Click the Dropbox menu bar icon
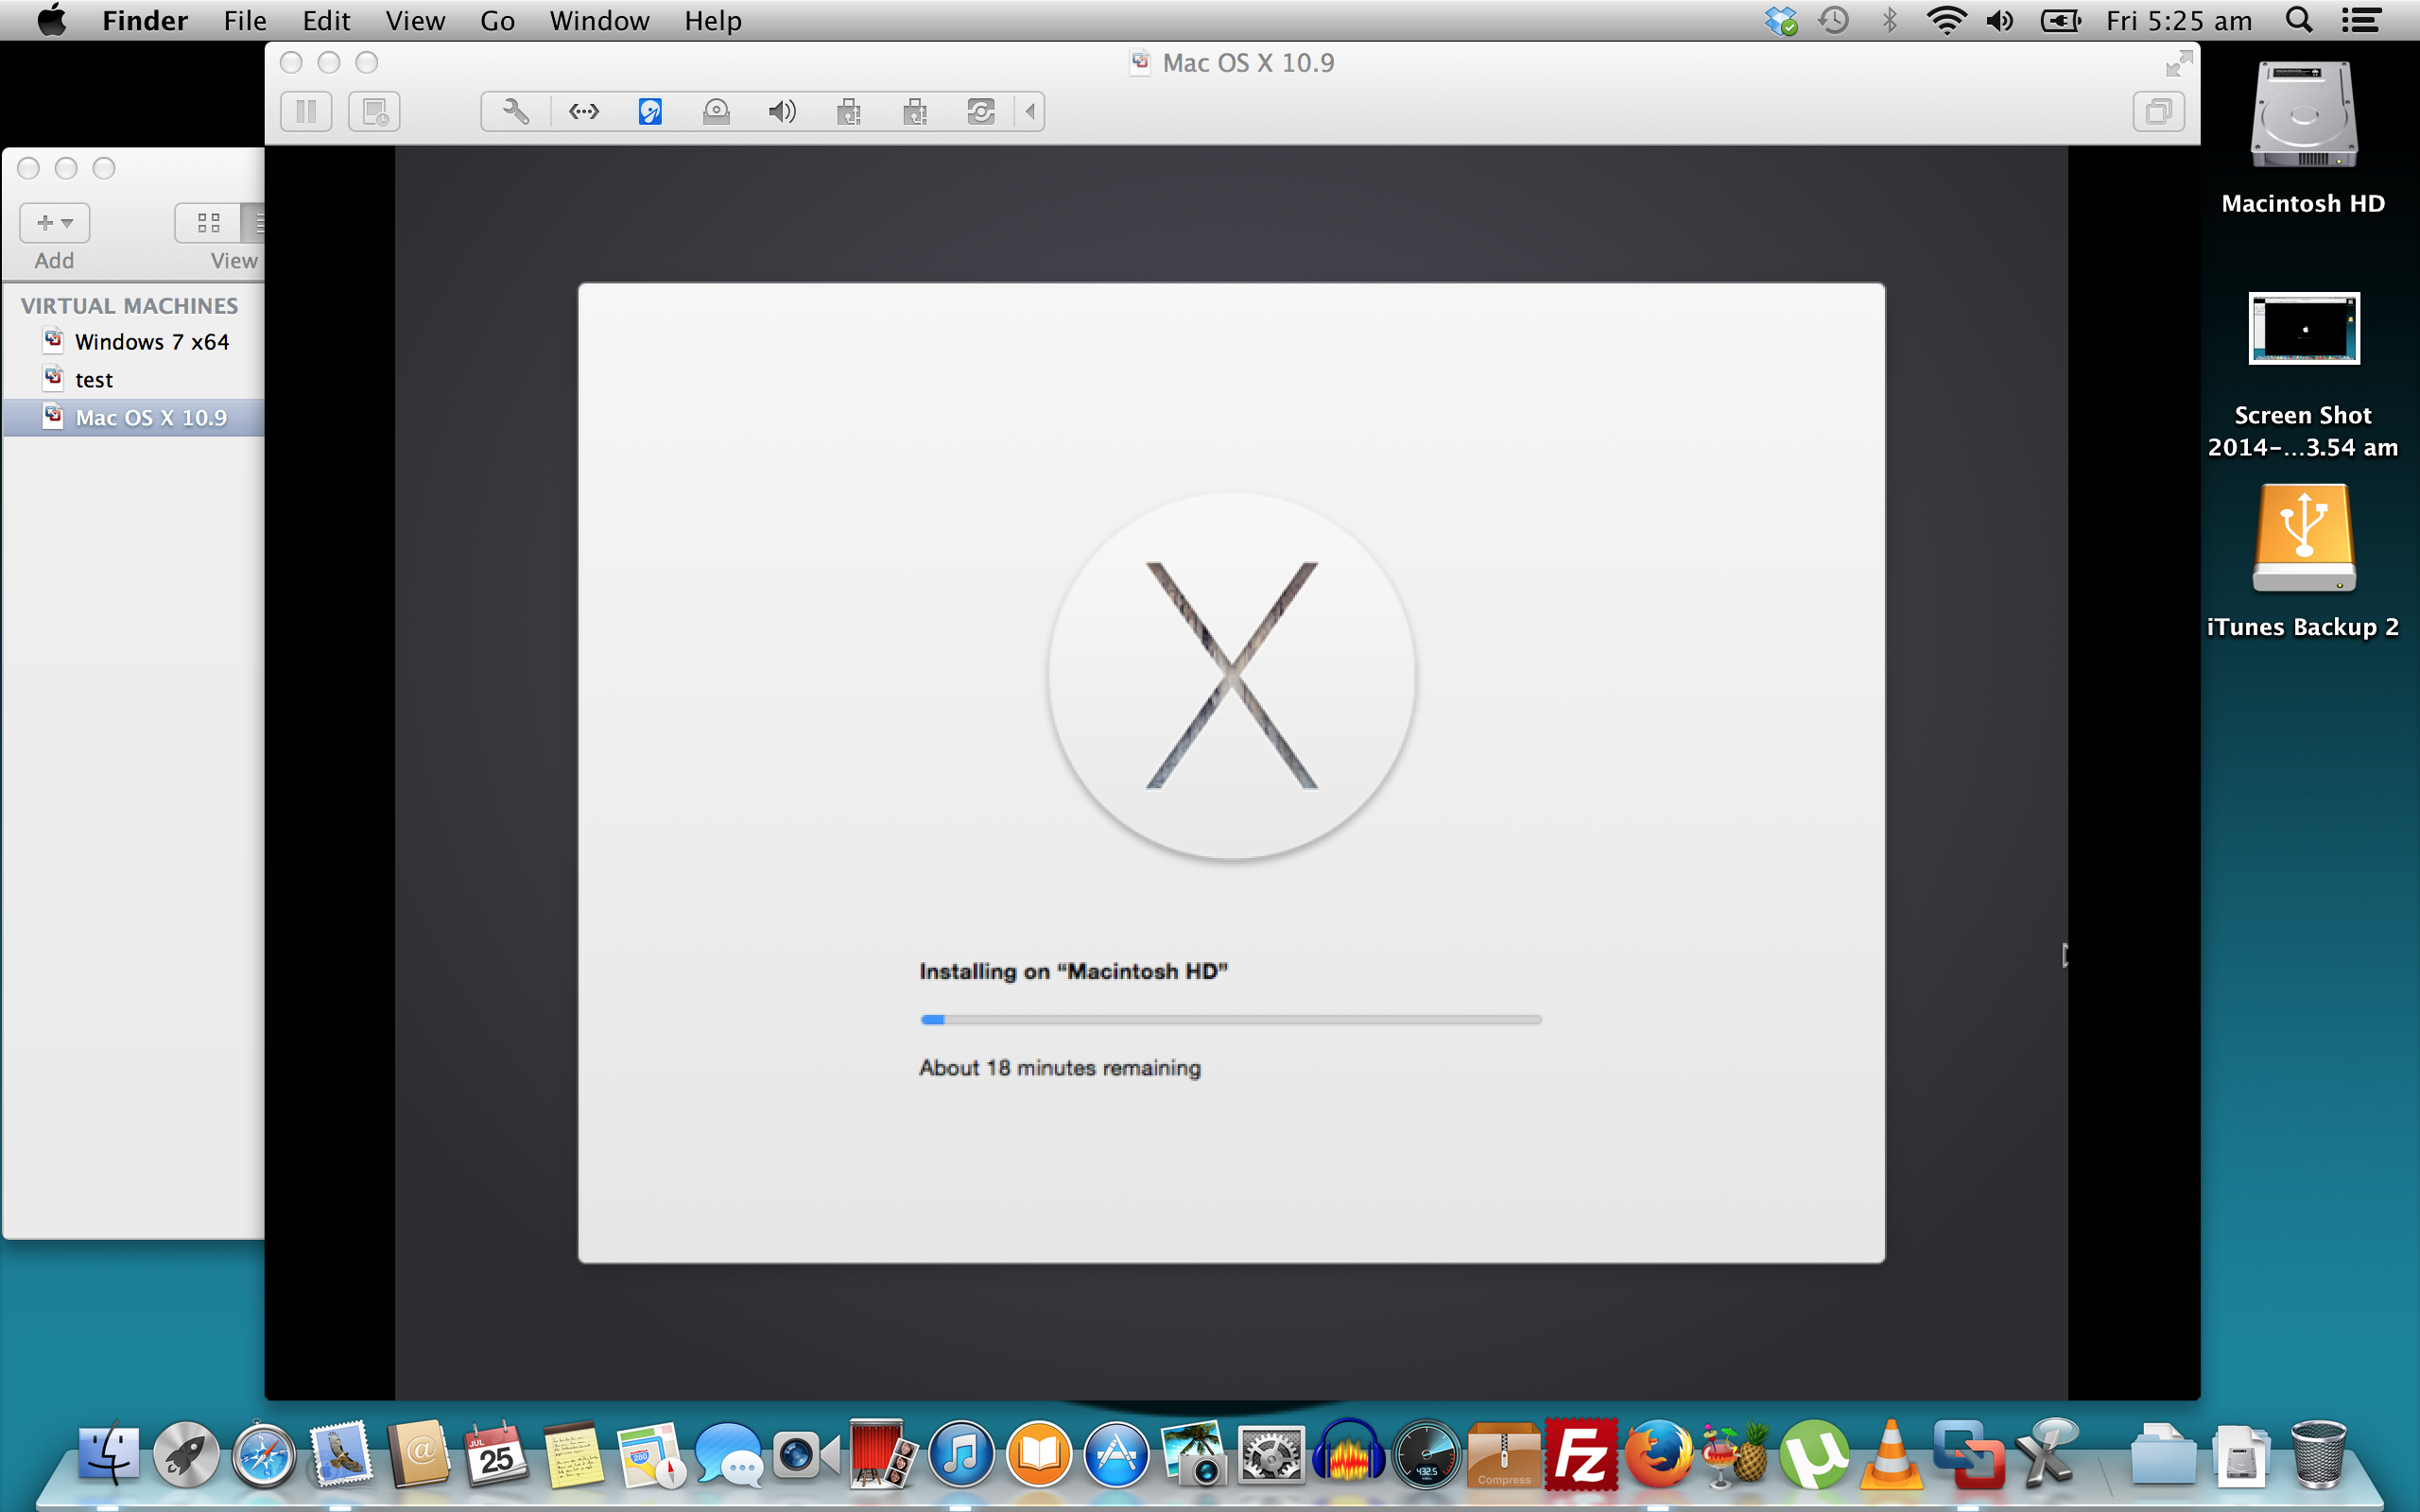2420x1512 pixels. (x=1781, y=20)
